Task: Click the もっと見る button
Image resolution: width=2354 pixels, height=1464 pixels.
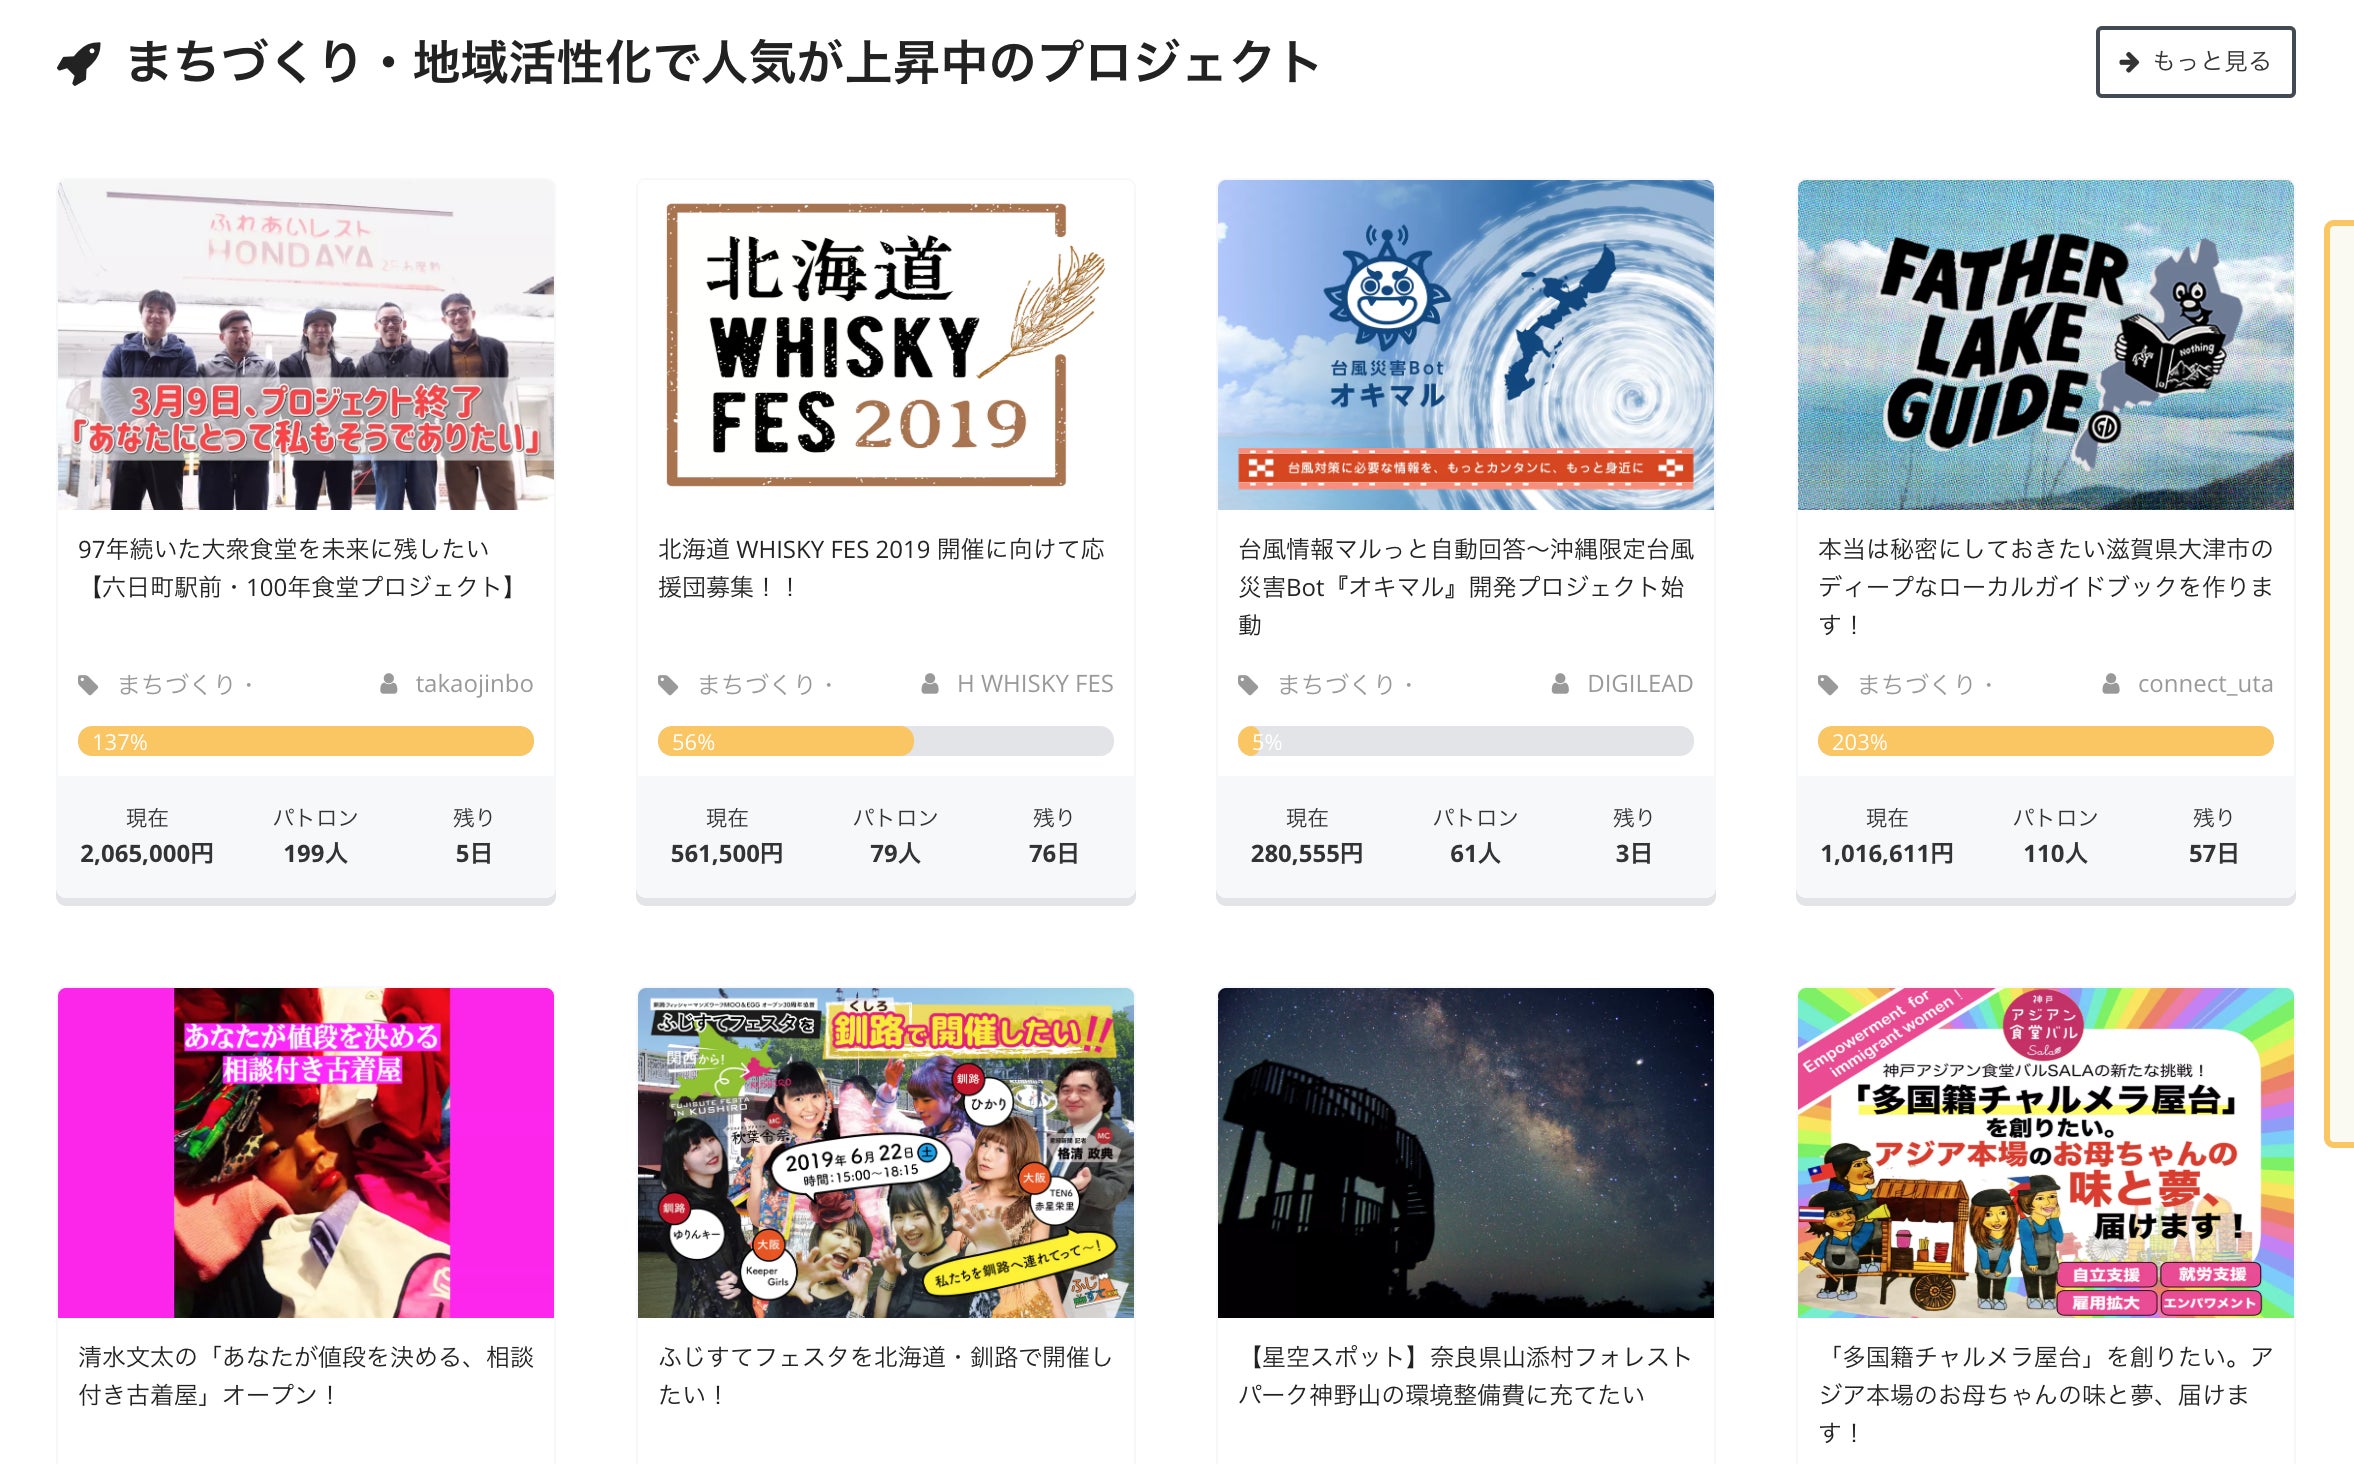Action: [2195, 62]
